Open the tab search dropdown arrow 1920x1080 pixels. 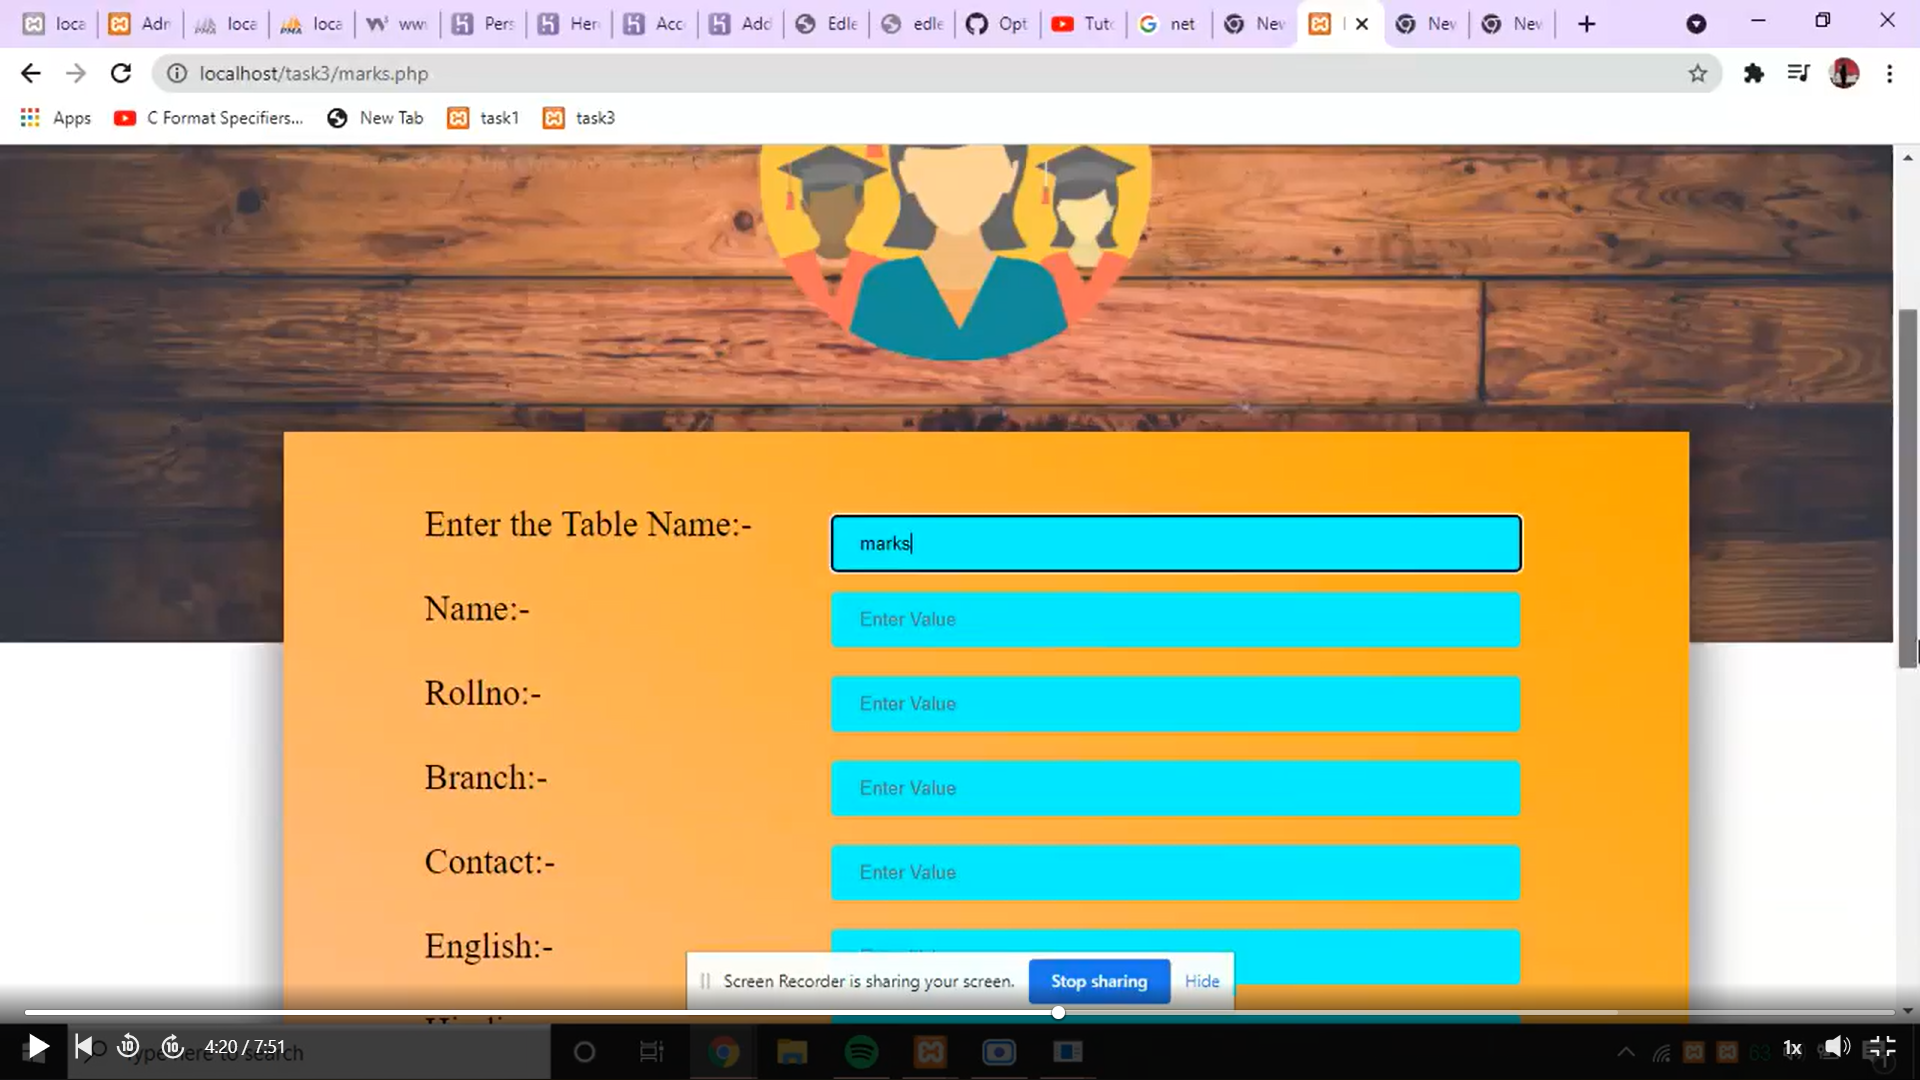pos(1696,24)
